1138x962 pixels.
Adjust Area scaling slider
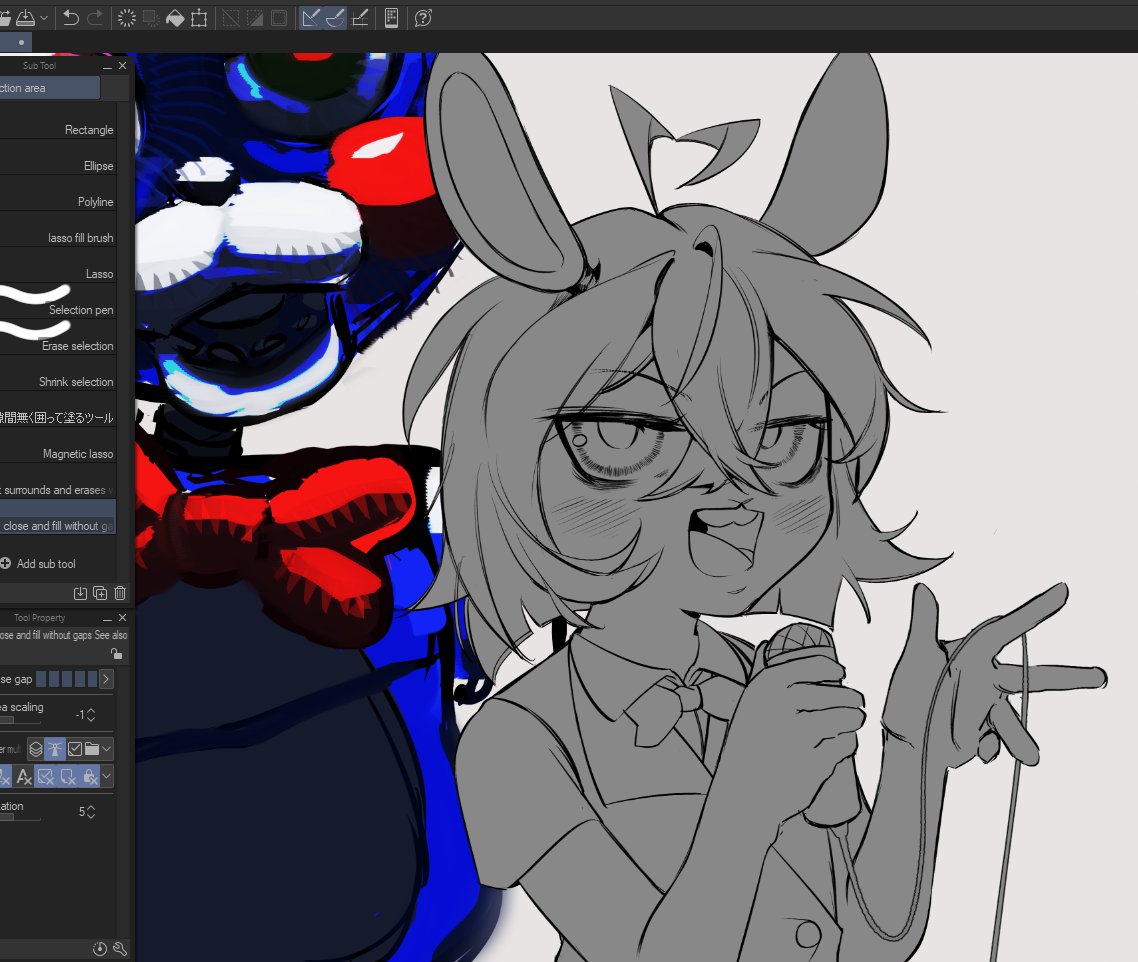[x=20, y=720]
